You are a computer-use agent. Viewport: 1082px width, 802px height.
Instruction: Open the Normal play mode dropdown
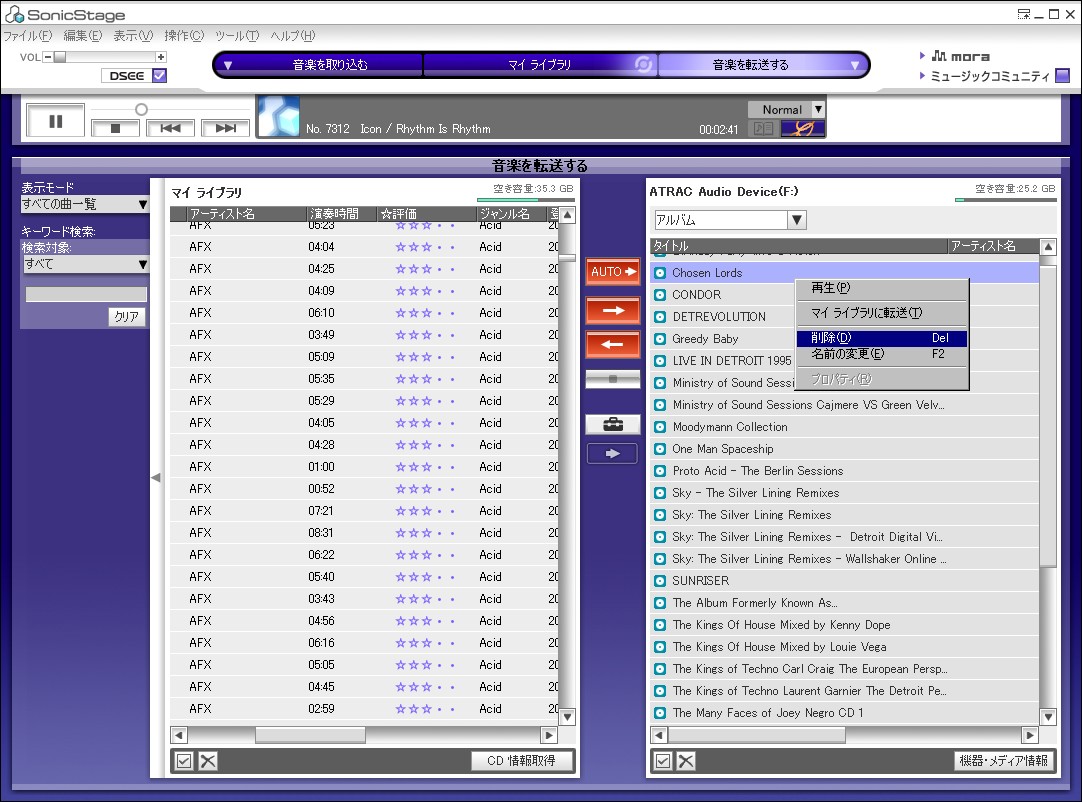click(818, 109)
